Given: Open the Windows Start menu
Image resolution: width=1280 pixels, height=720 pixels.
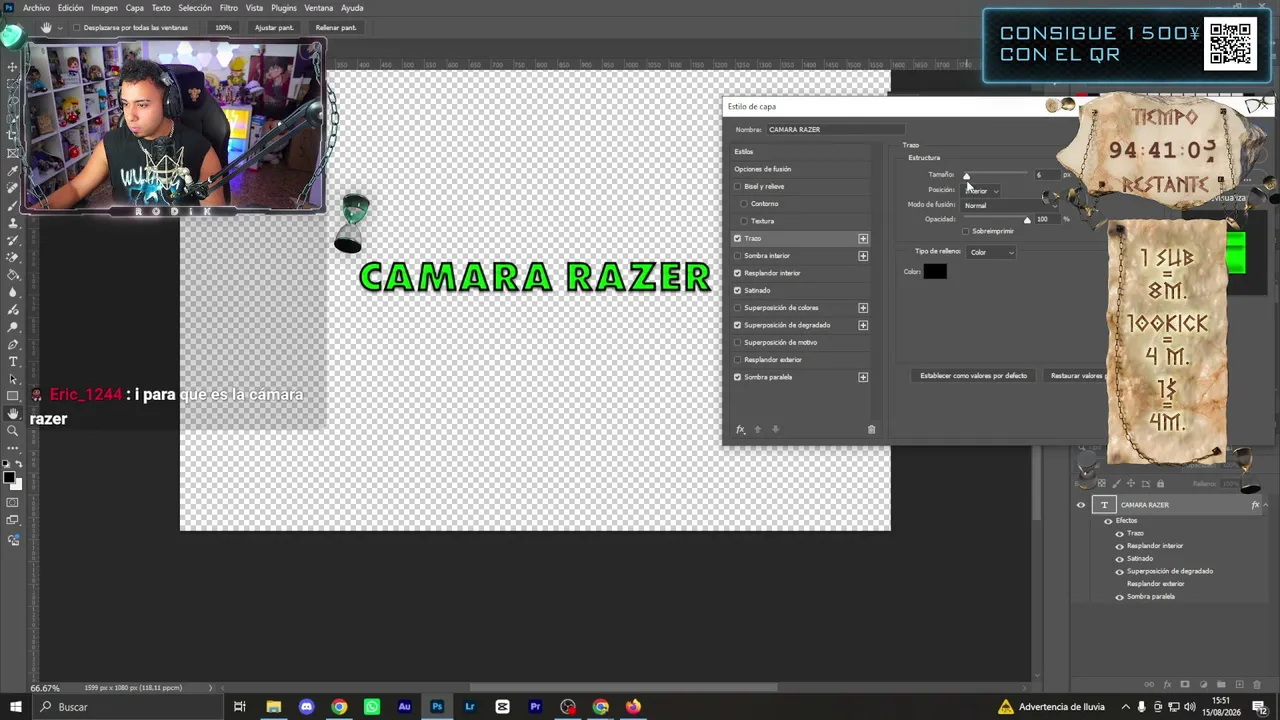Looking at the screenshot, I should (x=15, y=707).
